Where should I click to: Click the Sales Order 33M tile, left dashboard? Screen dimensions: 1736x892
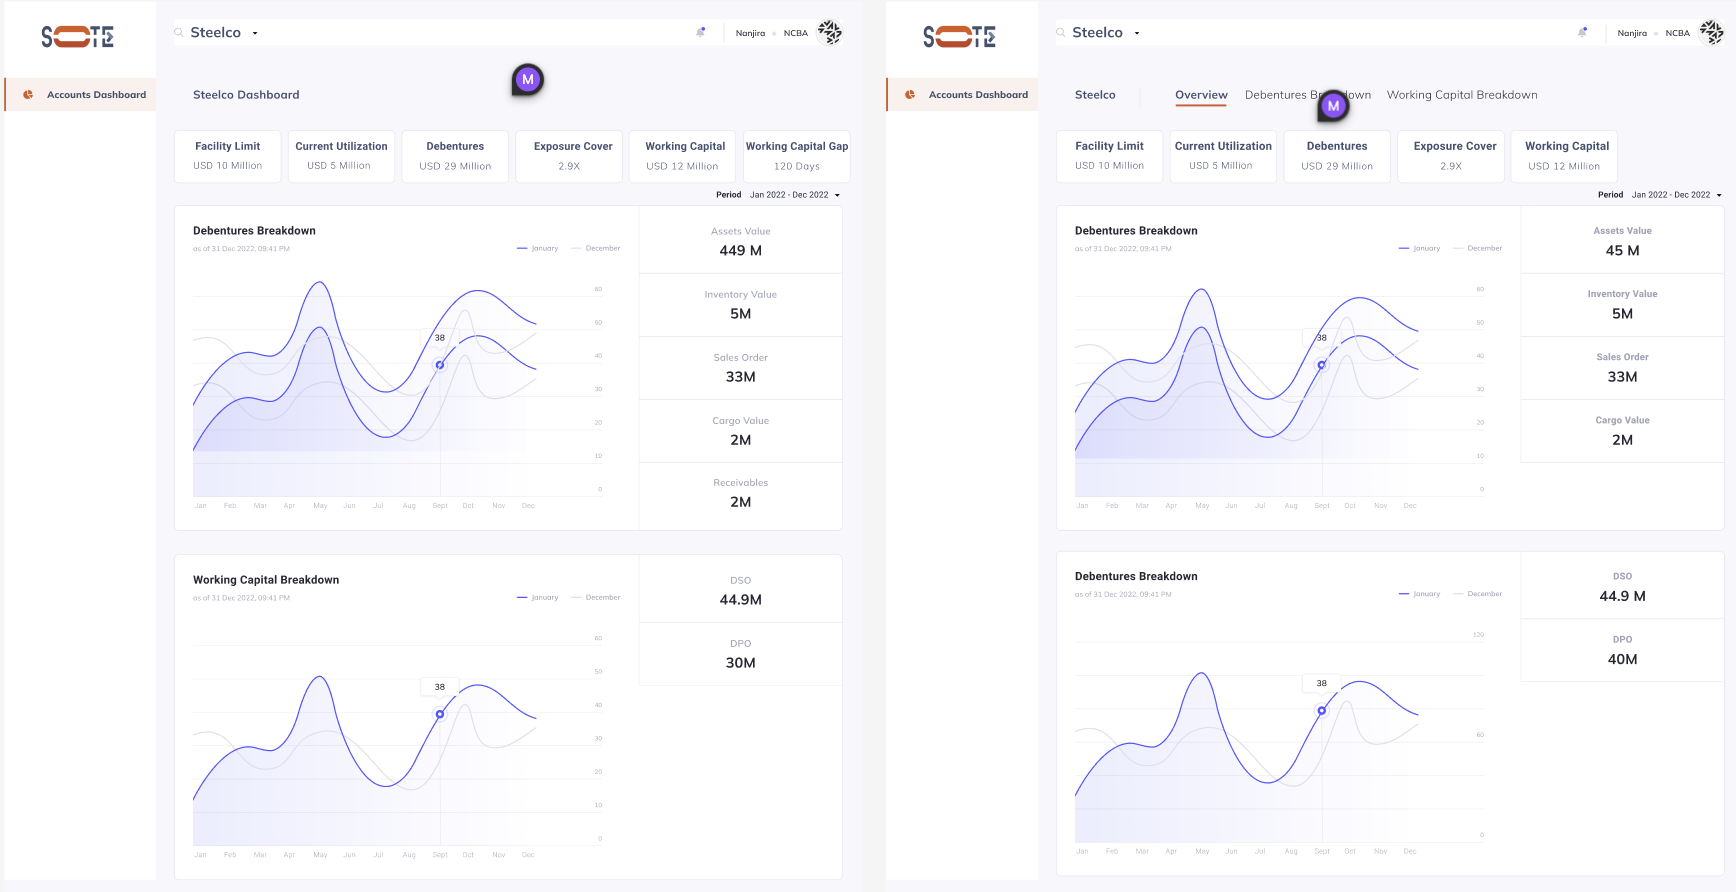pyautogui.click(x=740, y=368)
